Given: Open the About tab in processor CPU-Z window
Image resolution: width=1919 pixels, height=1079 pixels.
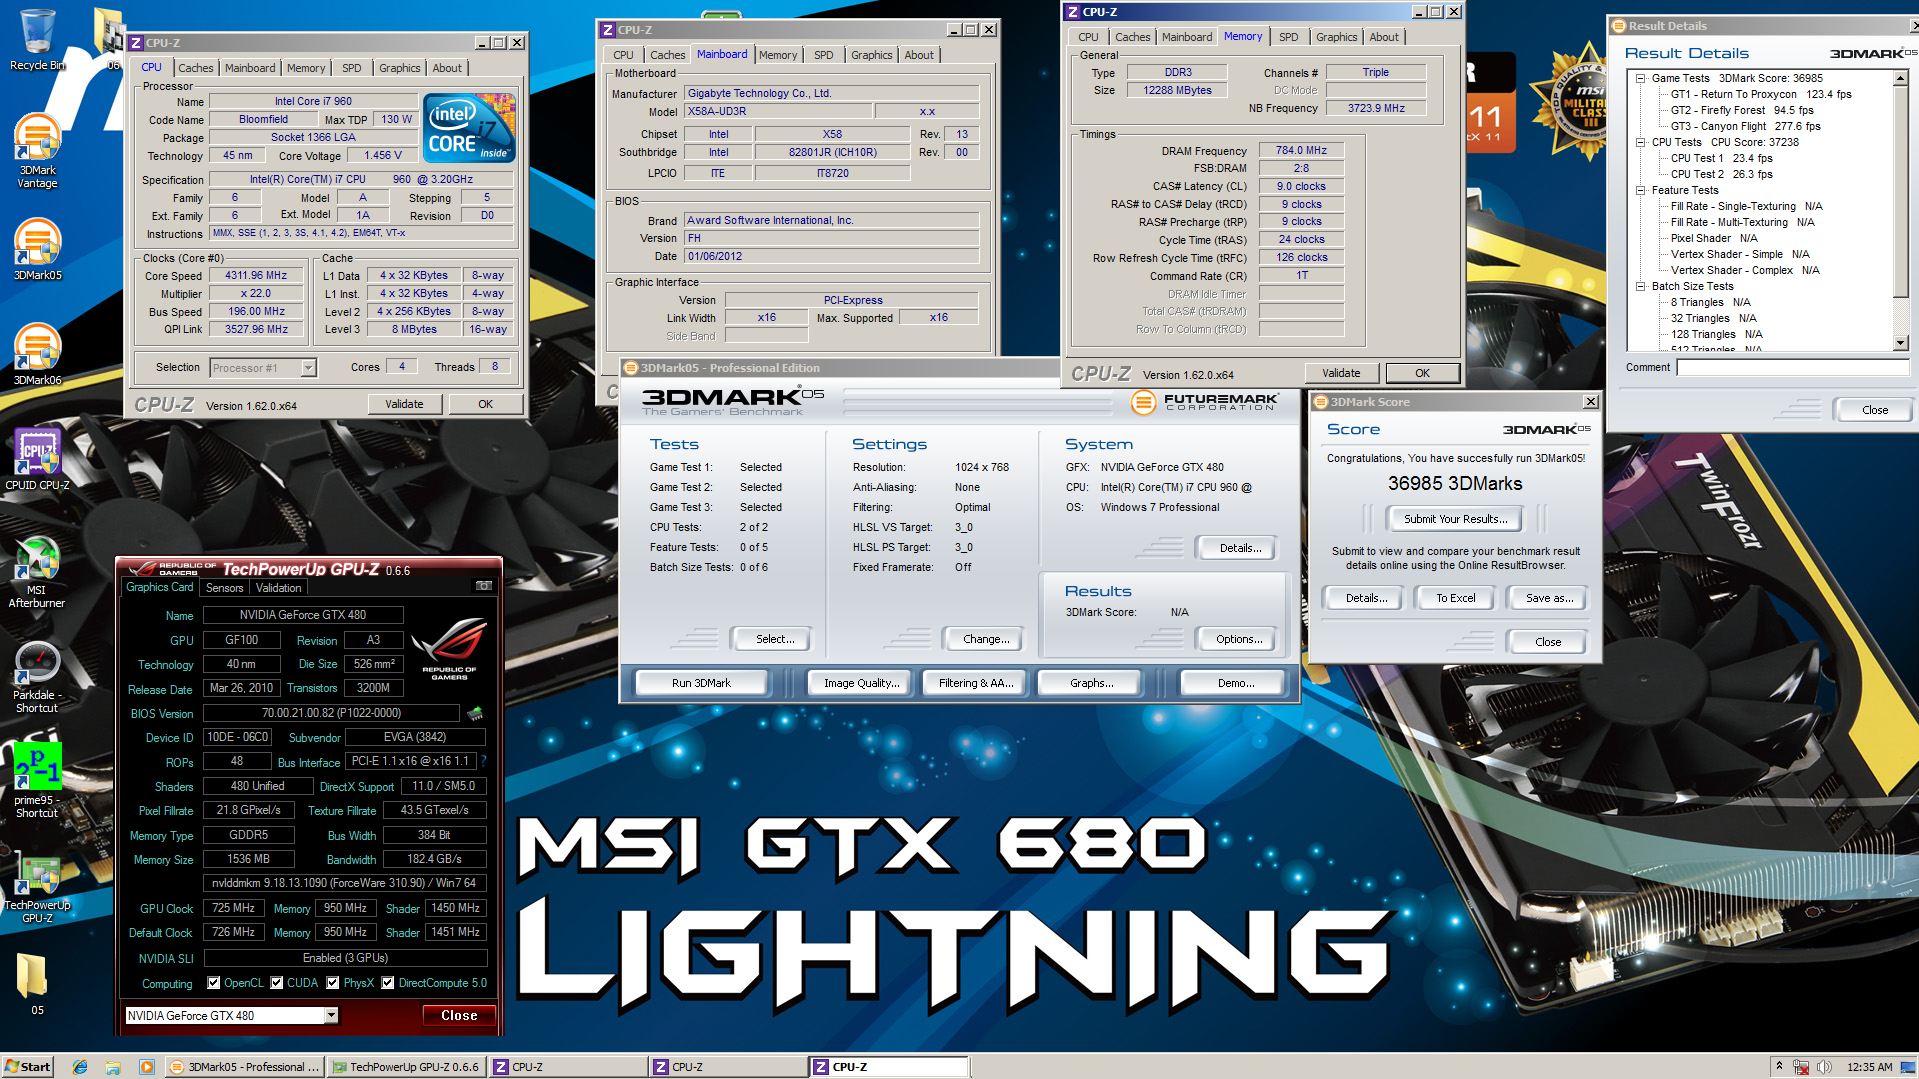Looking at the screenshot, I should point(447,68).
